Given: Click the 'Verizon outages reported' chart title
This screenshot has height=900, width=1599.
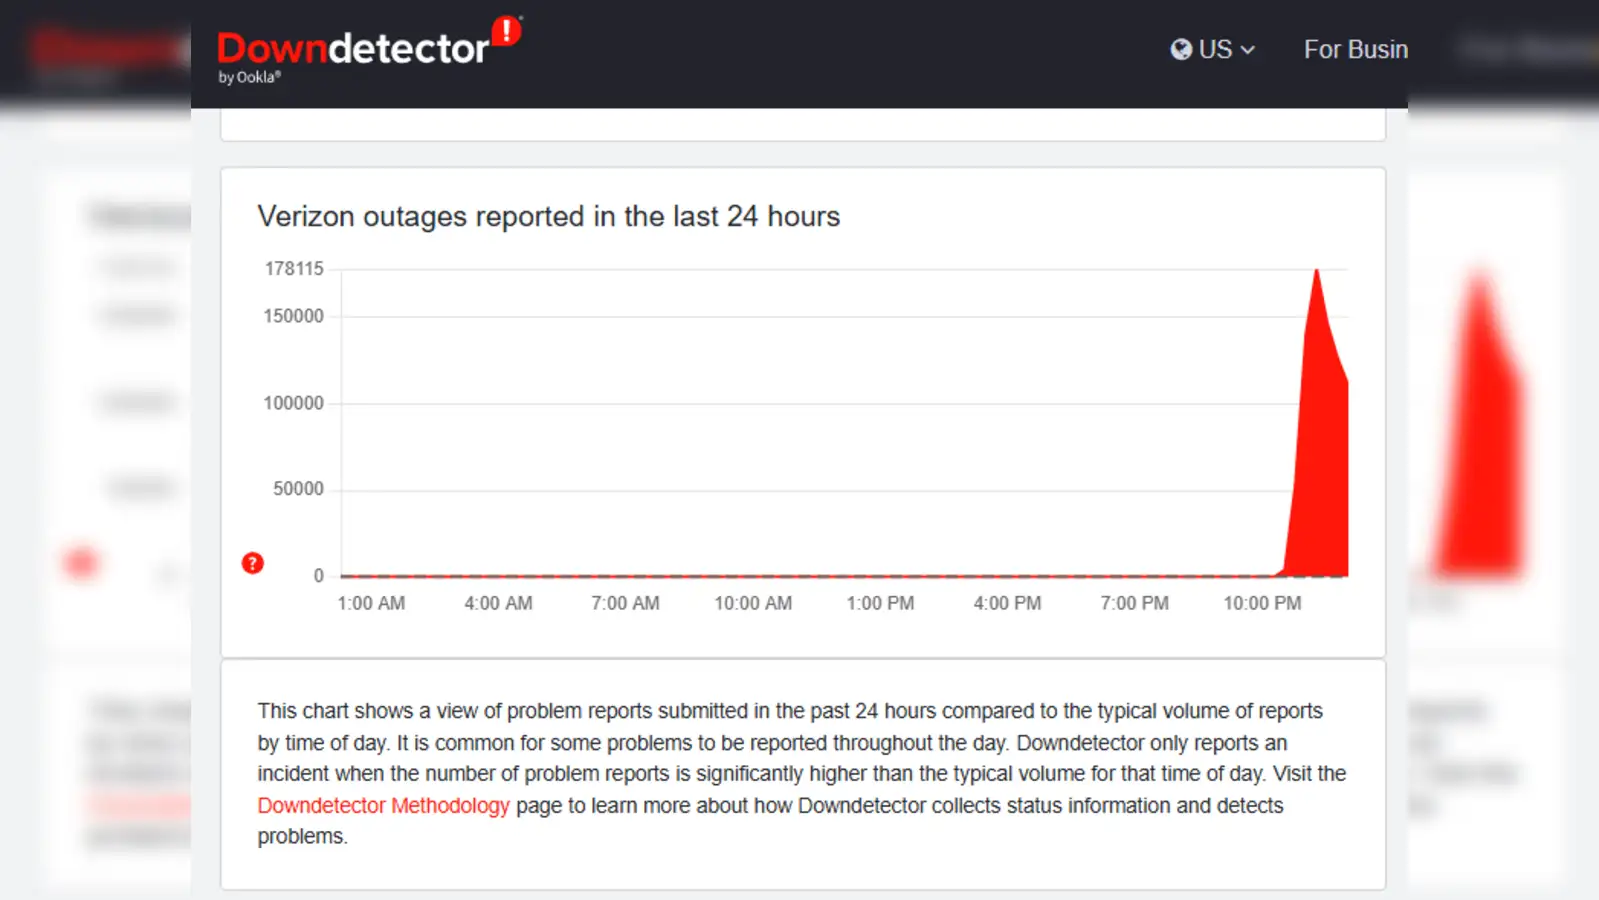Looking at the screenshot, I should tap(548, 216).
